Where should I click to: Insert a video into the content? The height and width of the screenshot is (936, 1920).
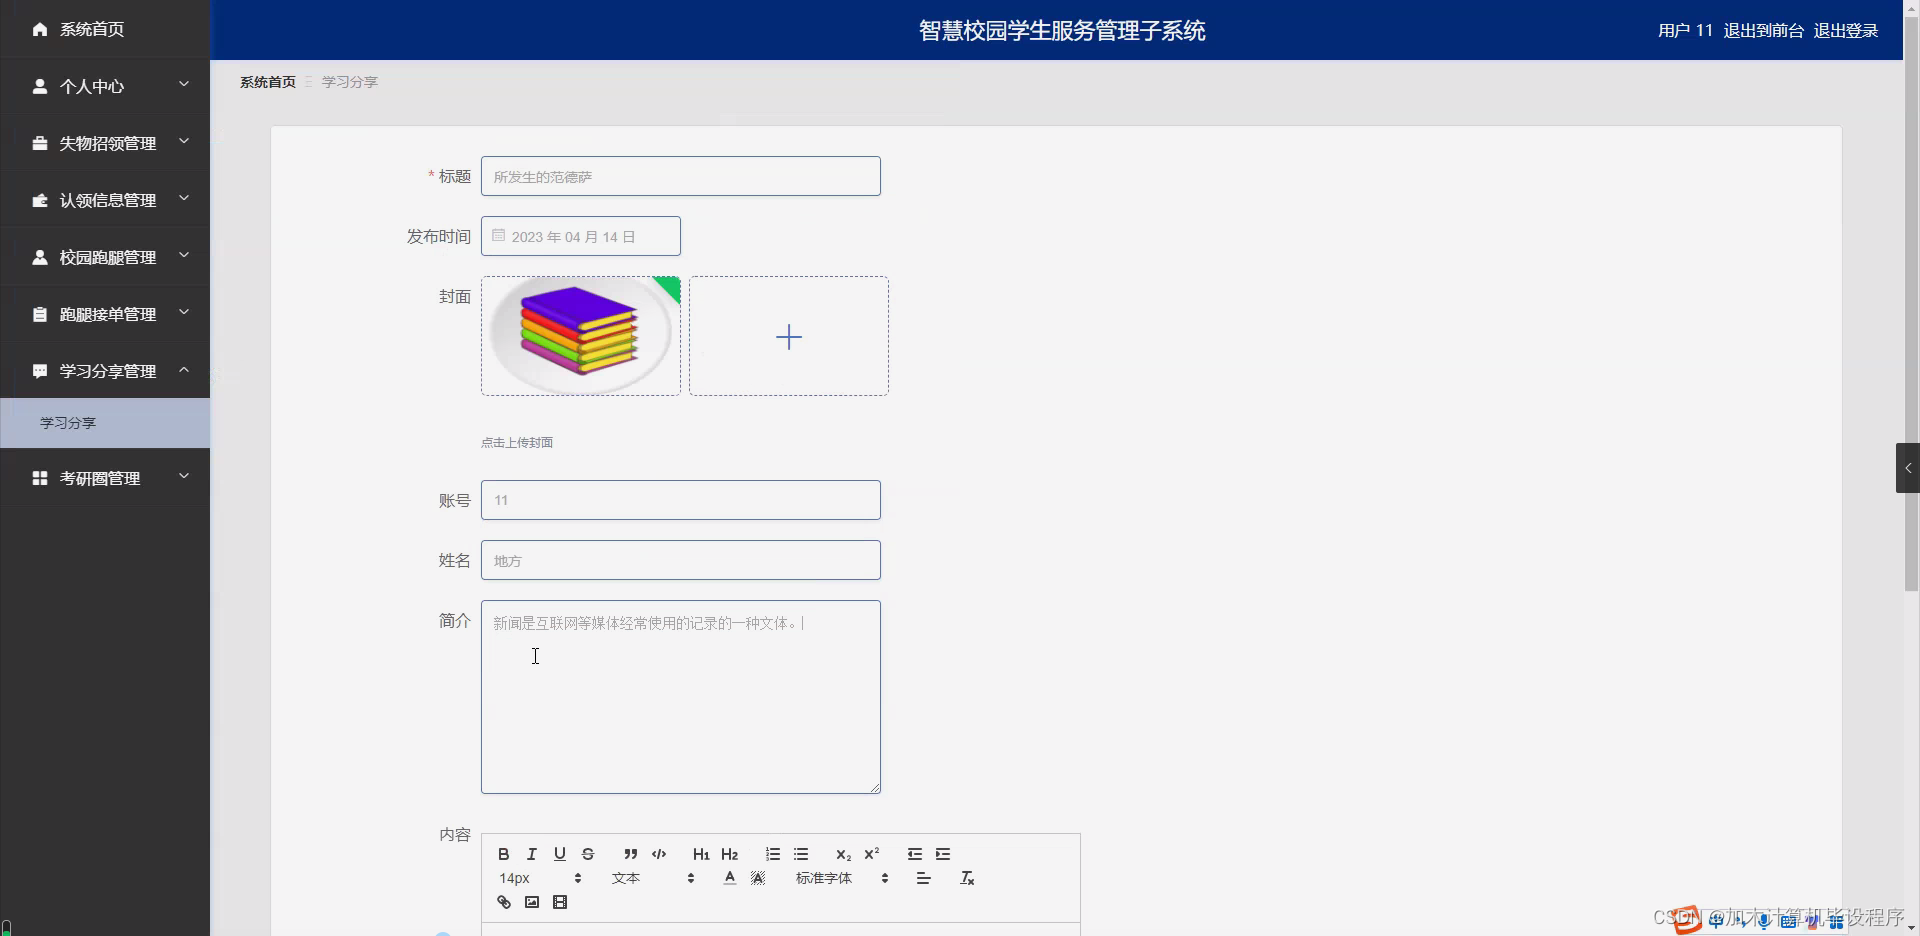560,901
